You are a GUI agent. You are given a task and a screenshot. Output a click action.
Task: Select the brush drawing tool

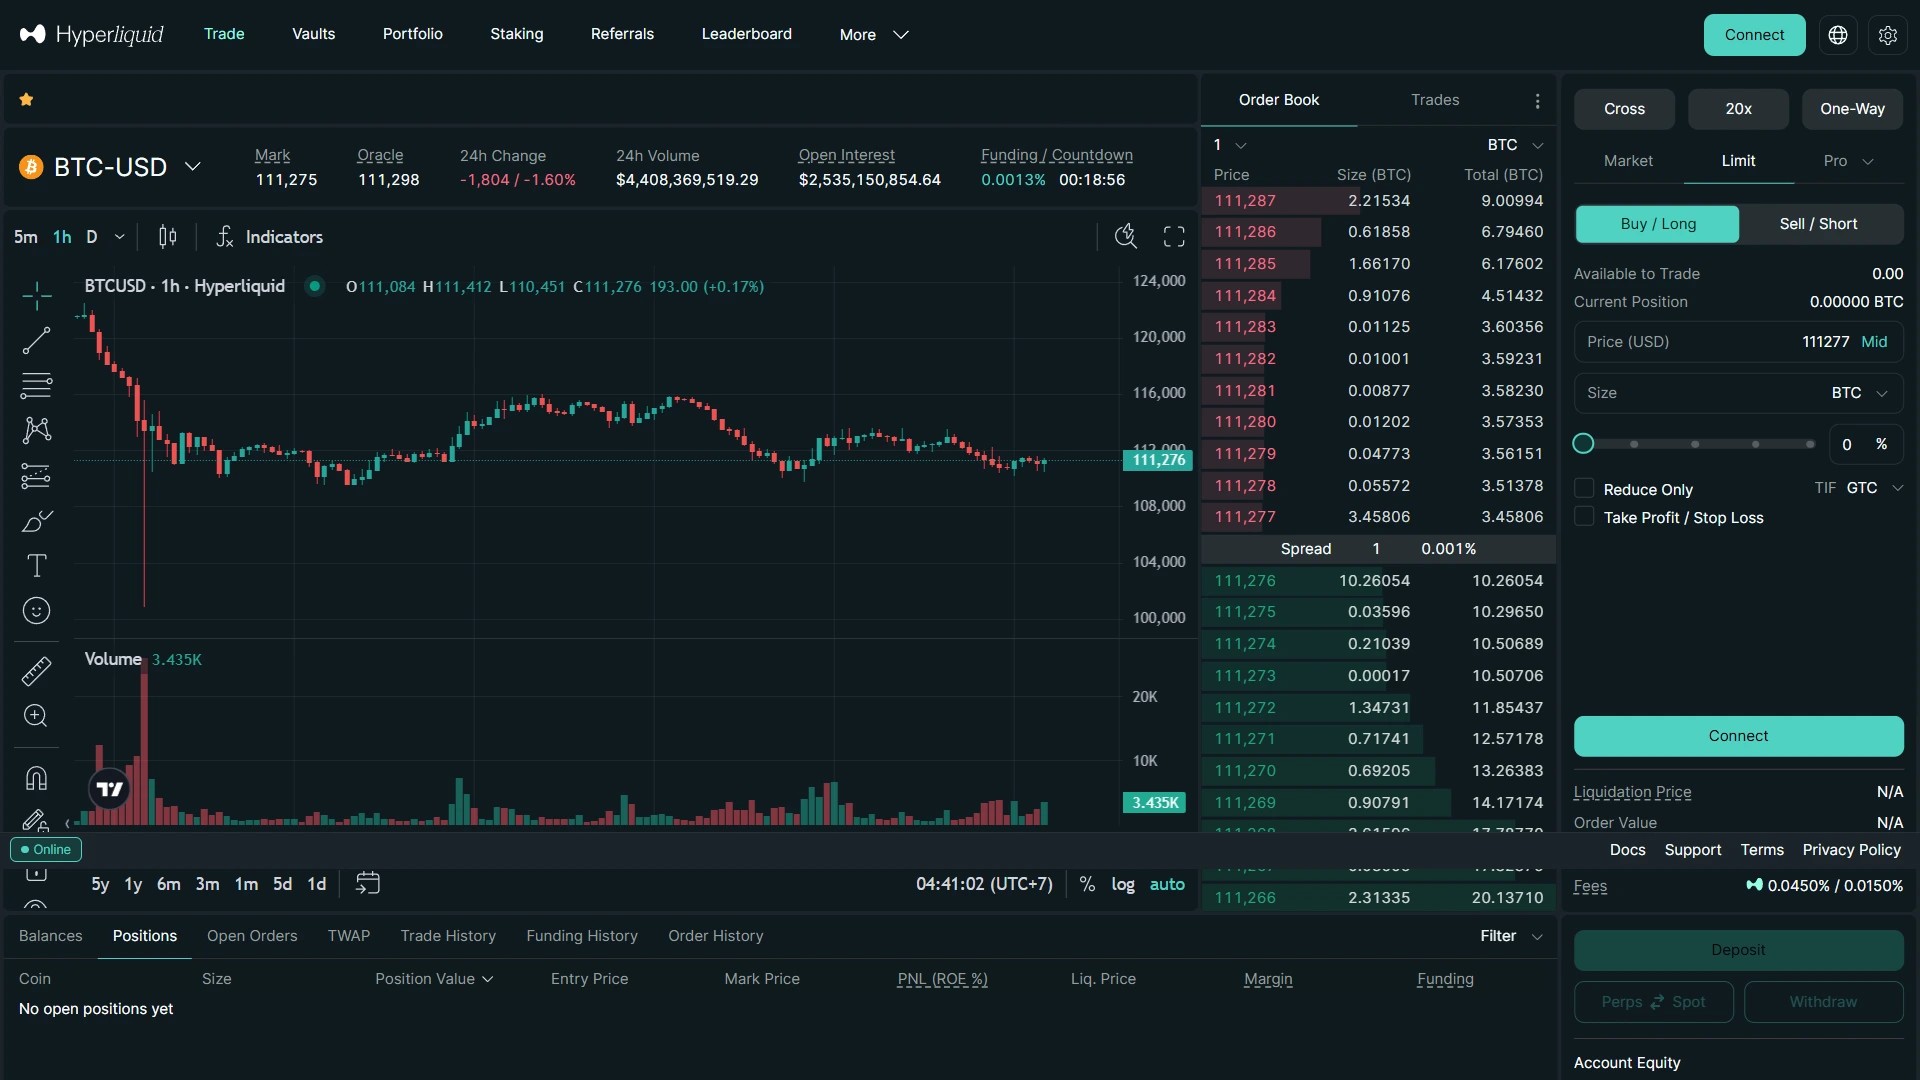36,520
